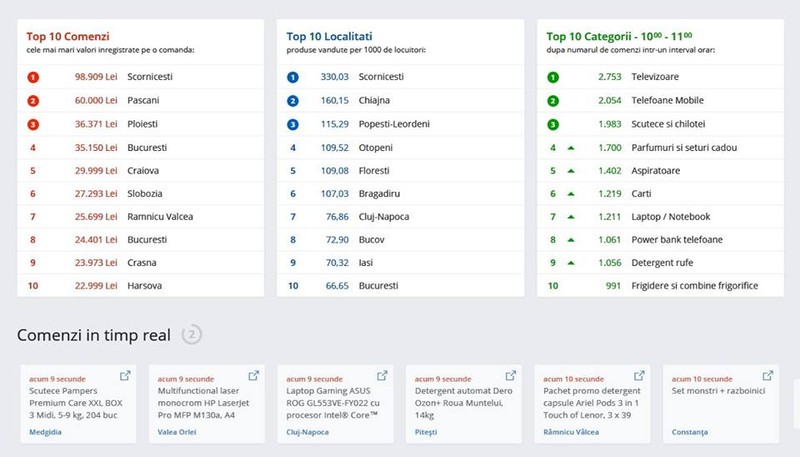This screenshot has width=800, height=457.
Task: Click Telefoane Mobile category name
Action: (x=667, y=100)
